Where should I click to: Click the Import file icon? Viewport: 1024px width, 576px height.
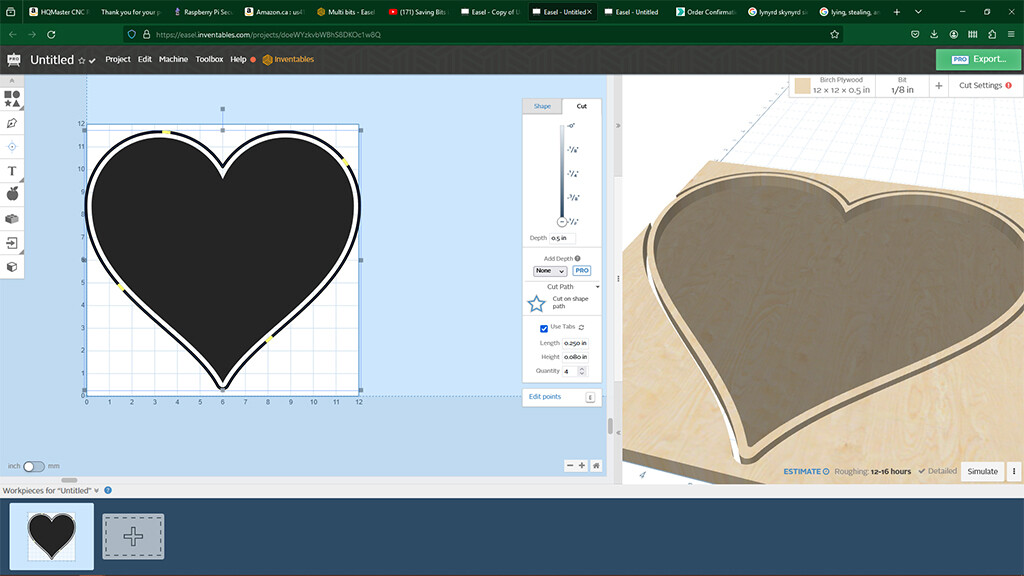tap(12, 243)
